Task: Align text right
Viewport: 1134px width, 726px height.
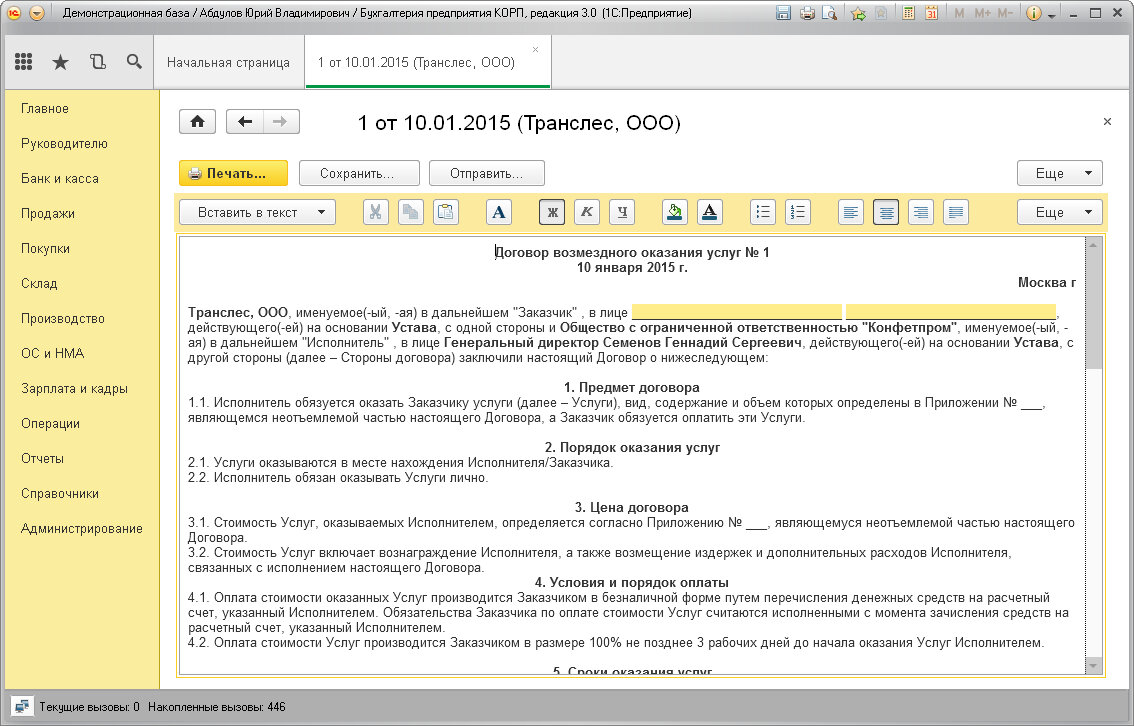Action: 921,213
